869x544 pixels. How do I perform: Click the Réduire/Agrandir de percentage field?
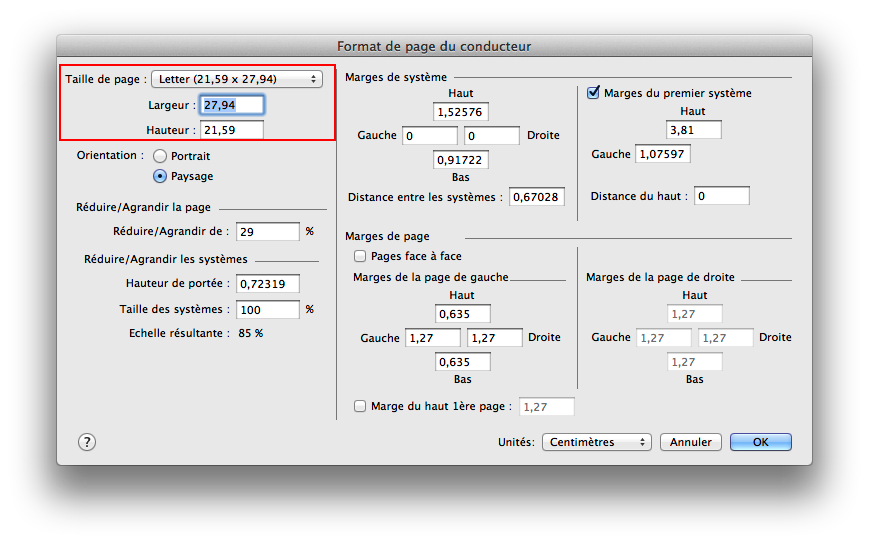point(268,231)
